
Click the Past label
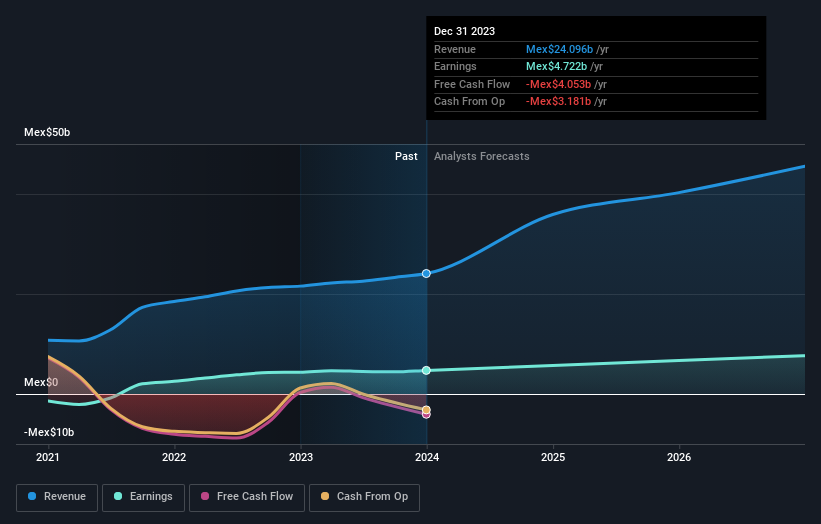[x=406, y=157]
